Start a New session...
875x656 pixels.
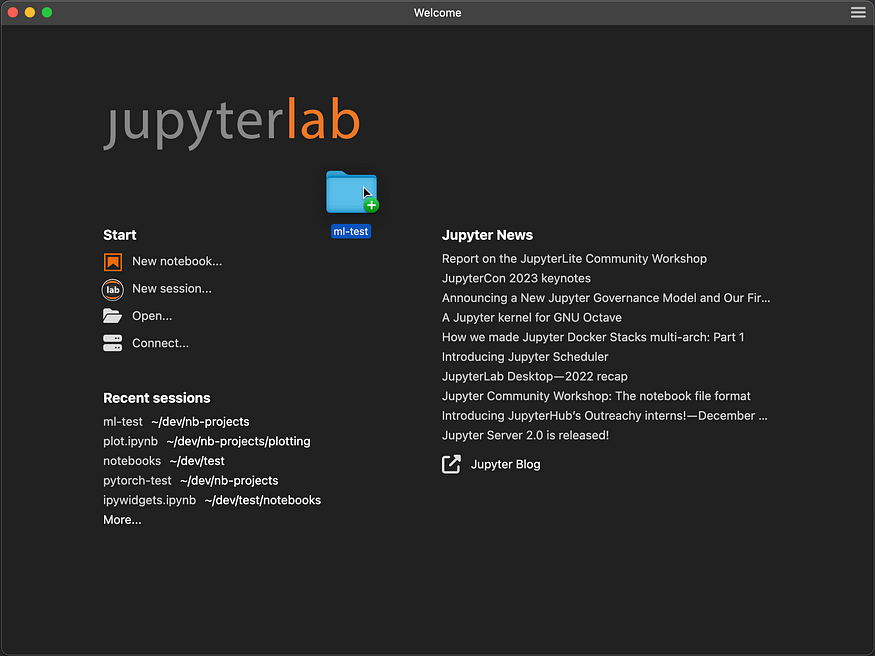tap(172, 288)
